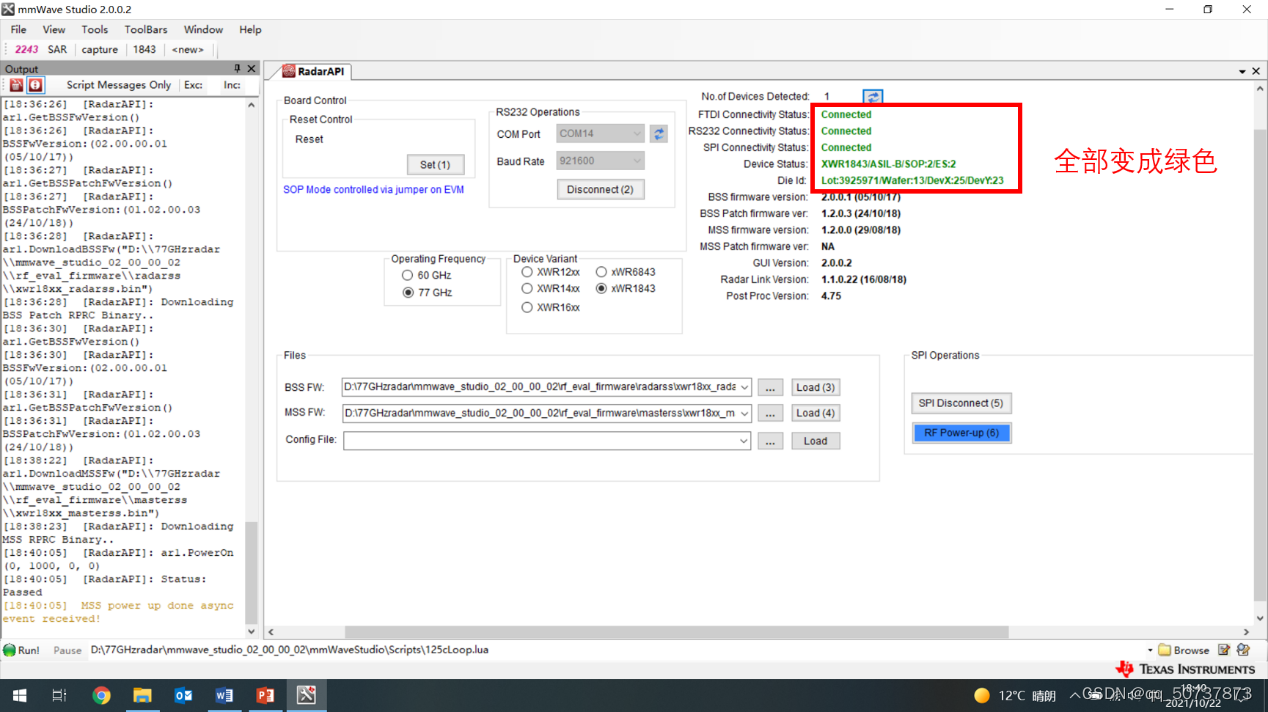1268x712 pixels.
Task: Click SPI Disconnect (5) button
Action: 961,403
